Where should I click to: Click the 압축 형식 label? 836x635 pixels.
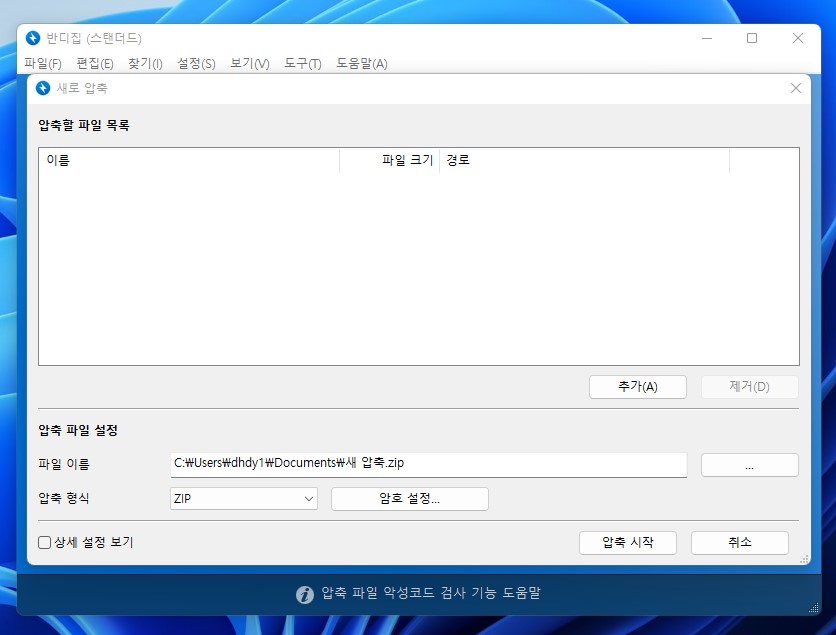coord(63,498)
